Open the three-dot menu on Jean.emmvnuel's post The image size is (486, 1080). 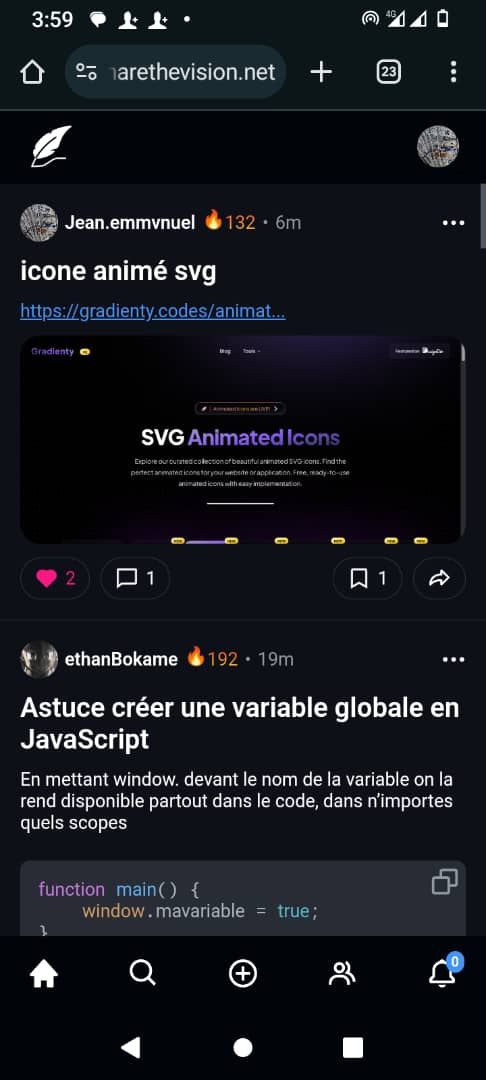click(x=454, y=223)
